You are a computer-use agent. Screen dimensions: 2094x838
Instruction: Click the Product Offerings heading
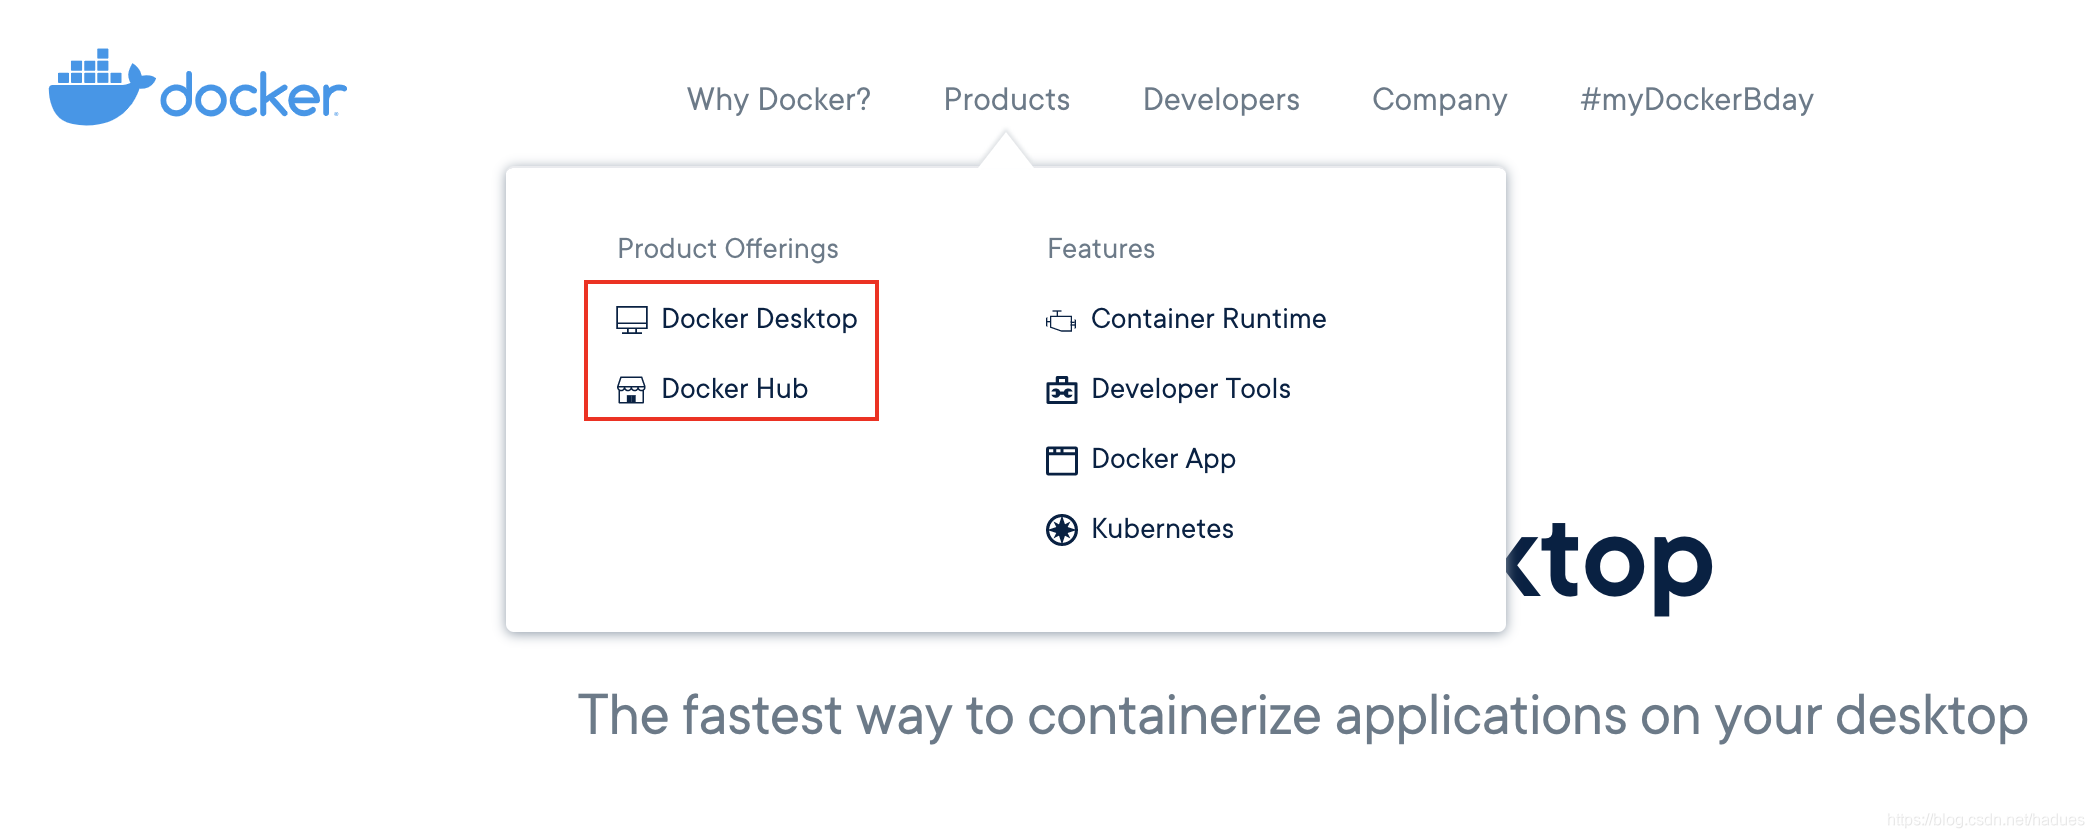point(727,249)
